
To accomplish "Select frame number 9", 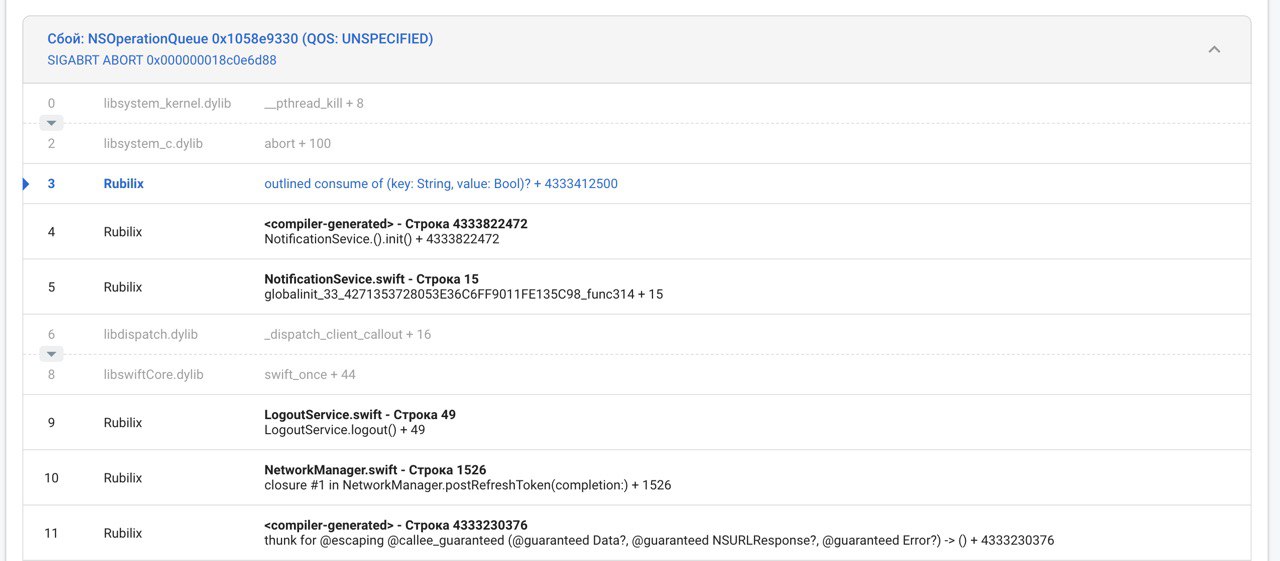I will coord(51,423).
